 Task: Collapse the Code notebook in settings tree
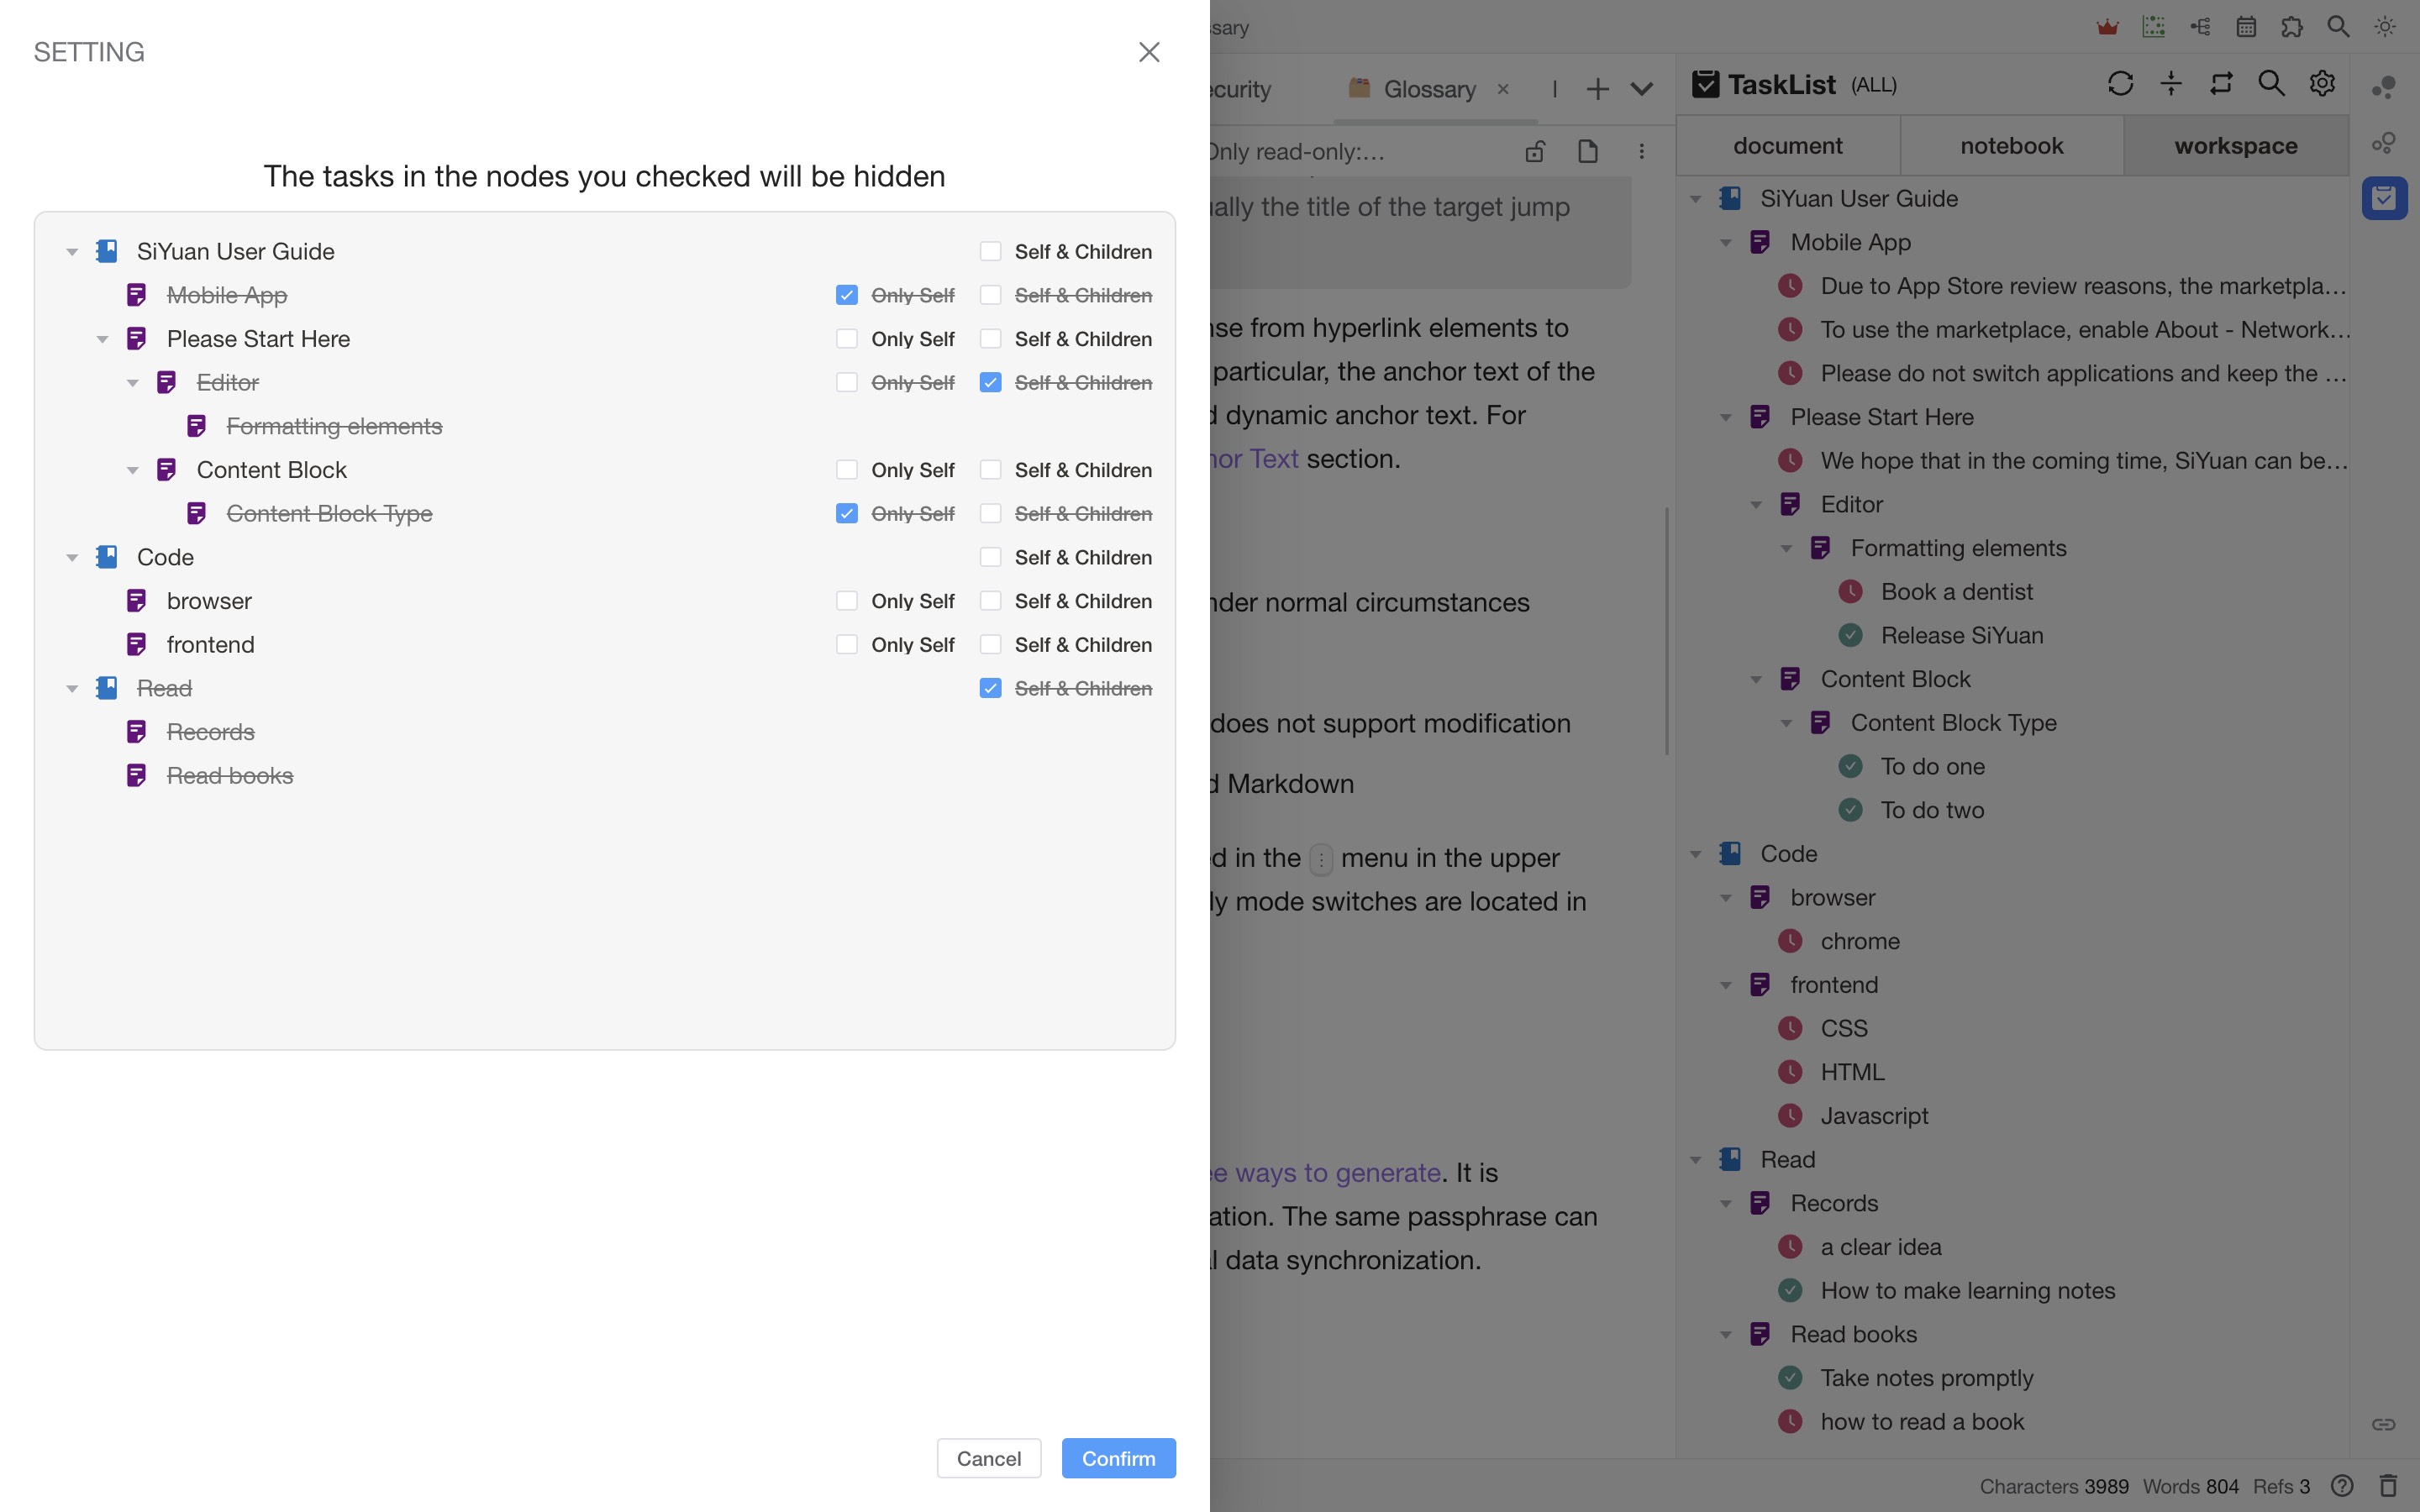[72, 558]
